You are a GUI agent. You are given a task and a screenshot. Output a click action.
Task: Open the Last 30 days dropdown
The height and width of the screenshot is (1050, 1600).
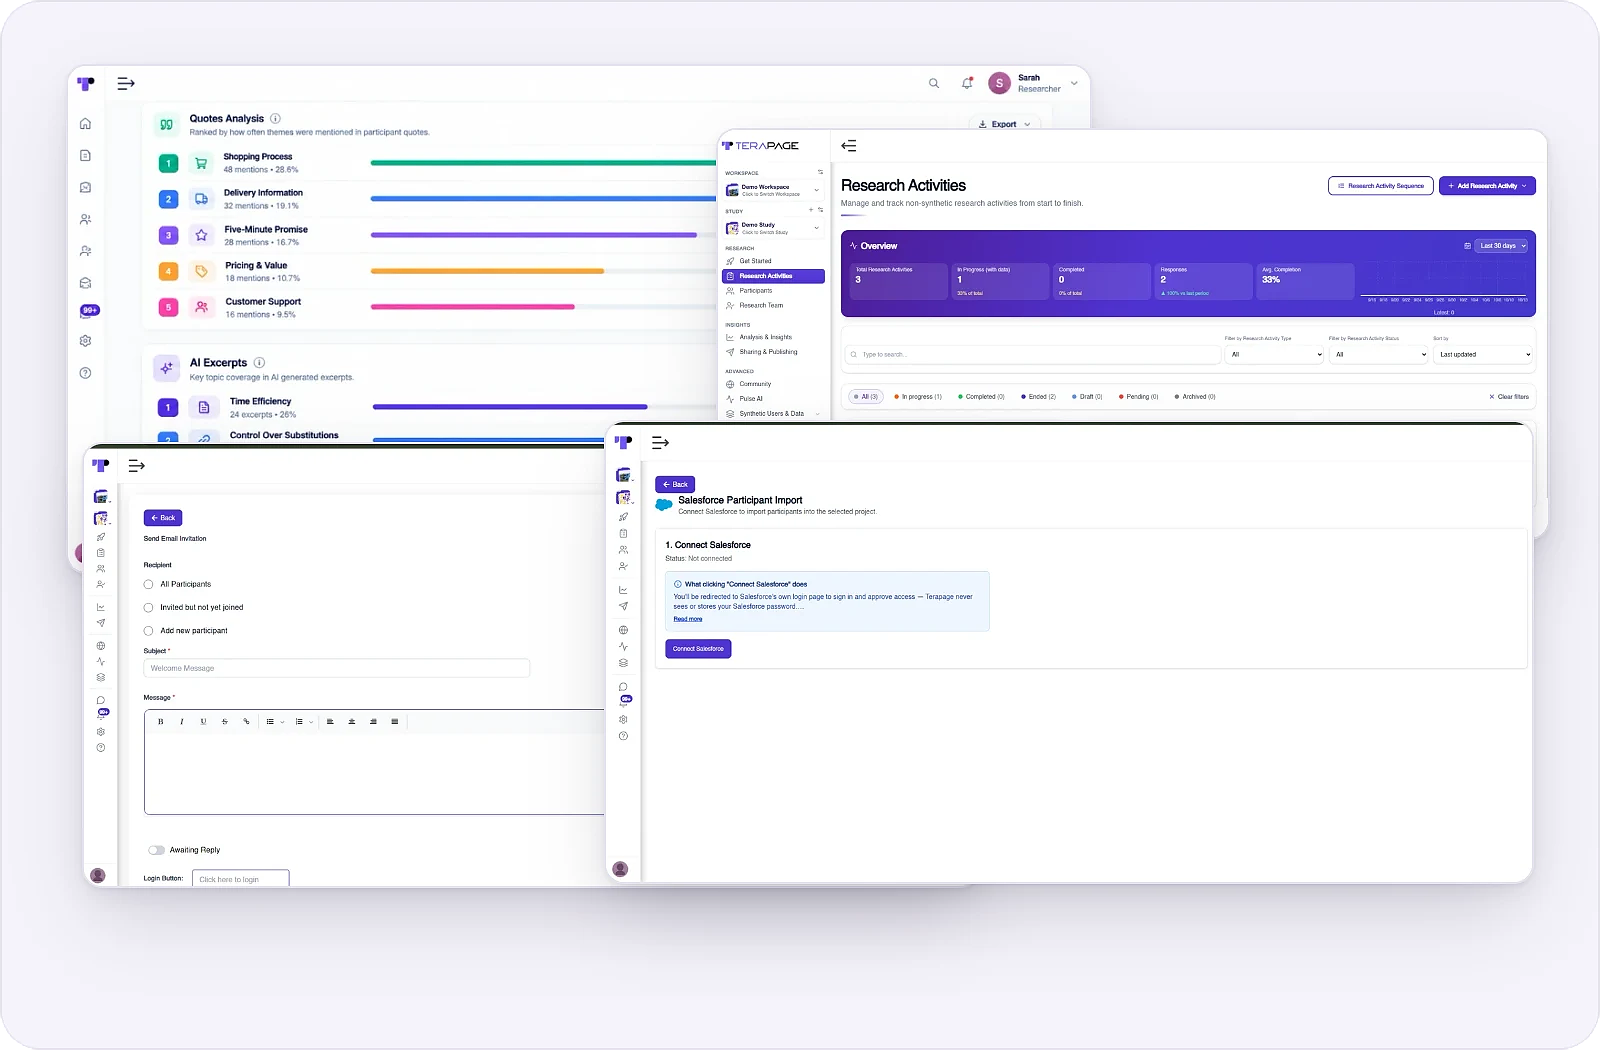click(x=1503, y=246)
